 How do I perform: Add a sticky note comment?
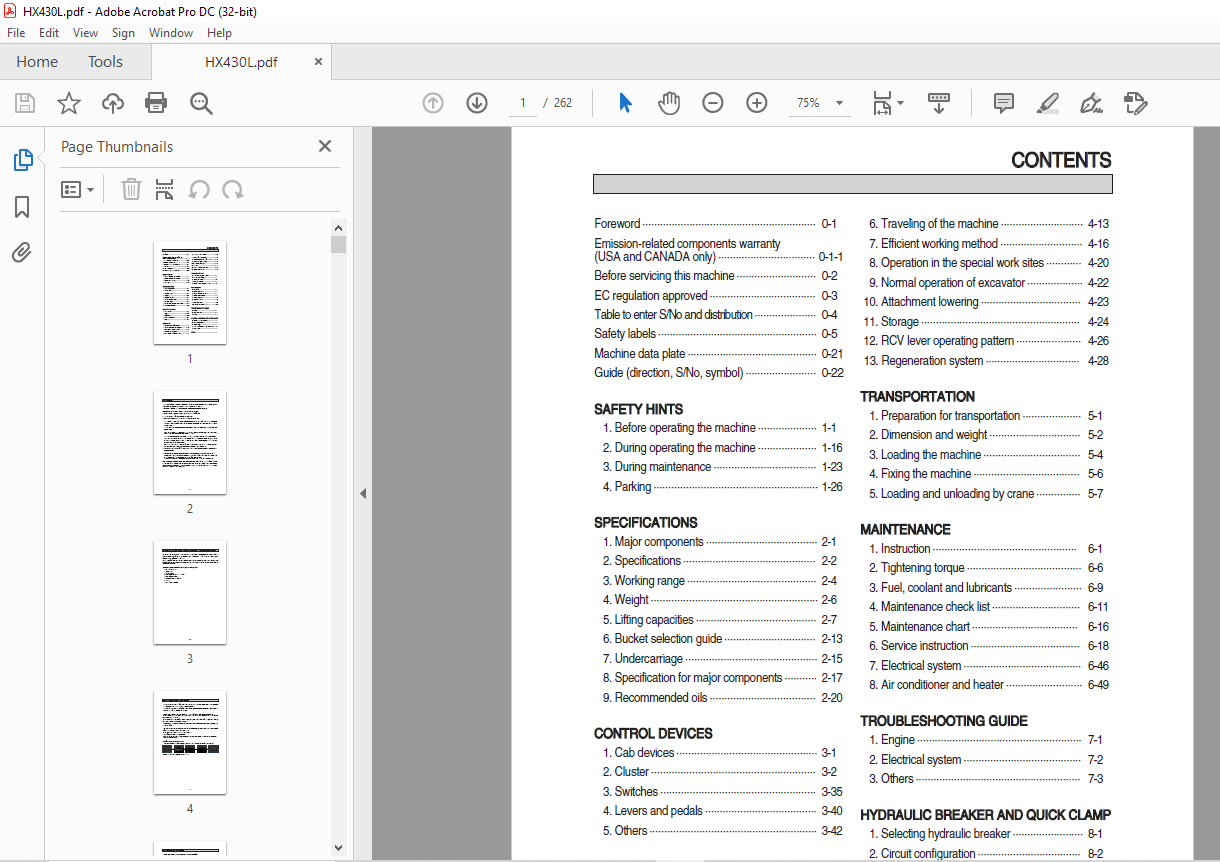(x=1003, y=103)
